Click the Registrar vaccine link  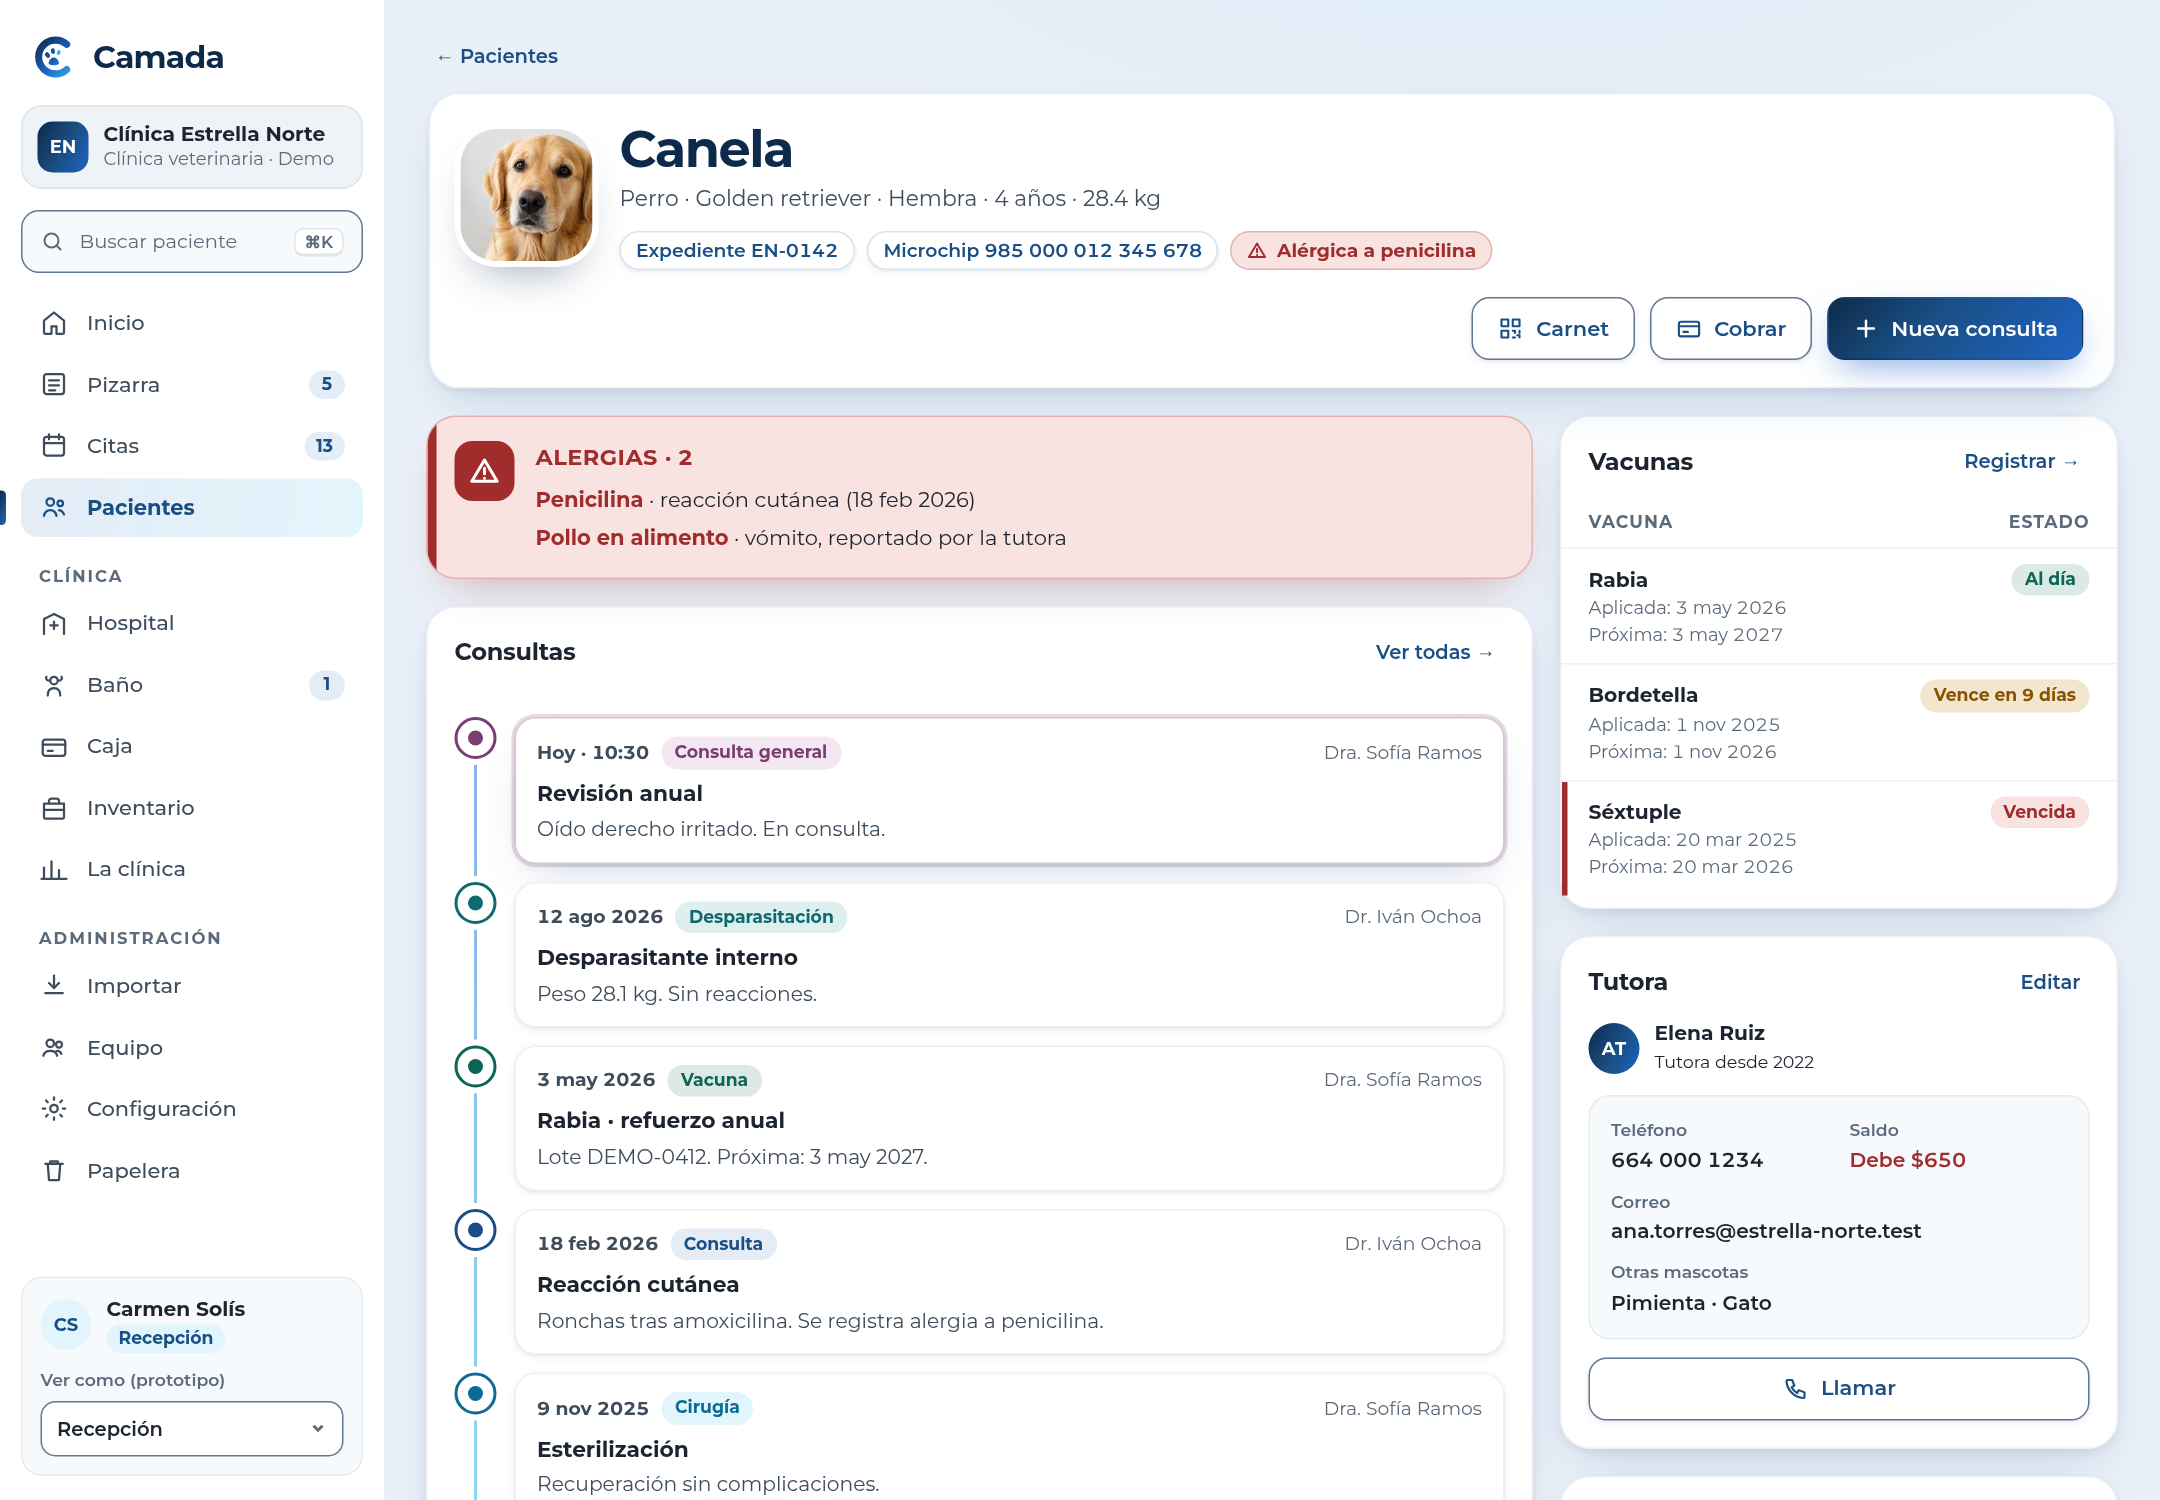[2022, 461]
